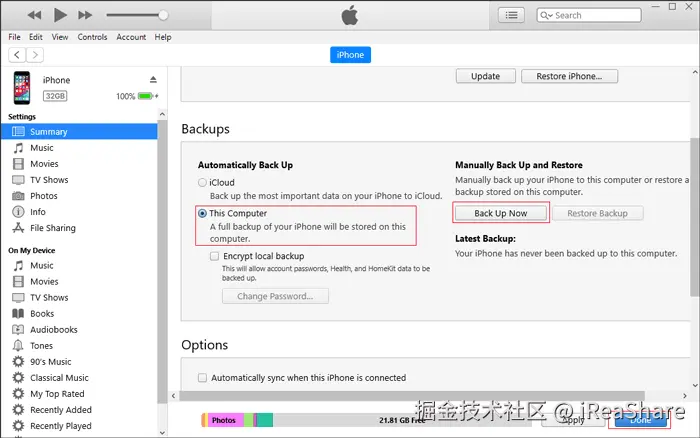Go forward with the right arrow button
Image resolution: width=700 pixels, height=438 pixels.
pyautogui.click(x=35, y=55)
